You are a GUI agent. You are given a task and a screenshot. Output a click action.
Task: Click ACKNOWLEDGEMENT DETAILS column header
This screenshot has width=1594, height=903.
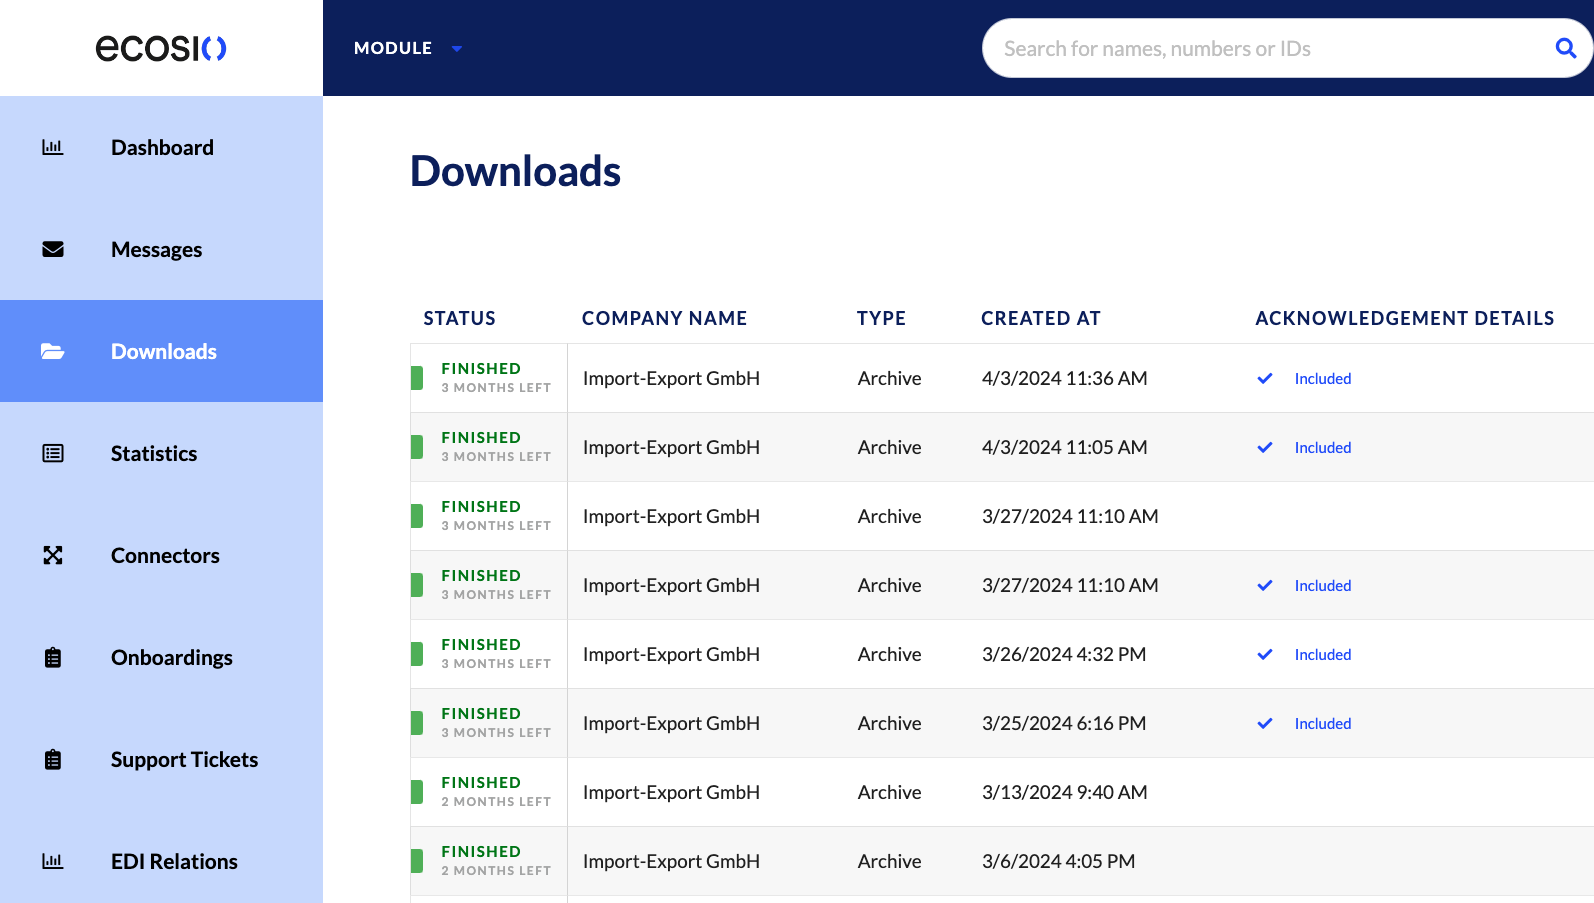click(x=1404, y=318)
